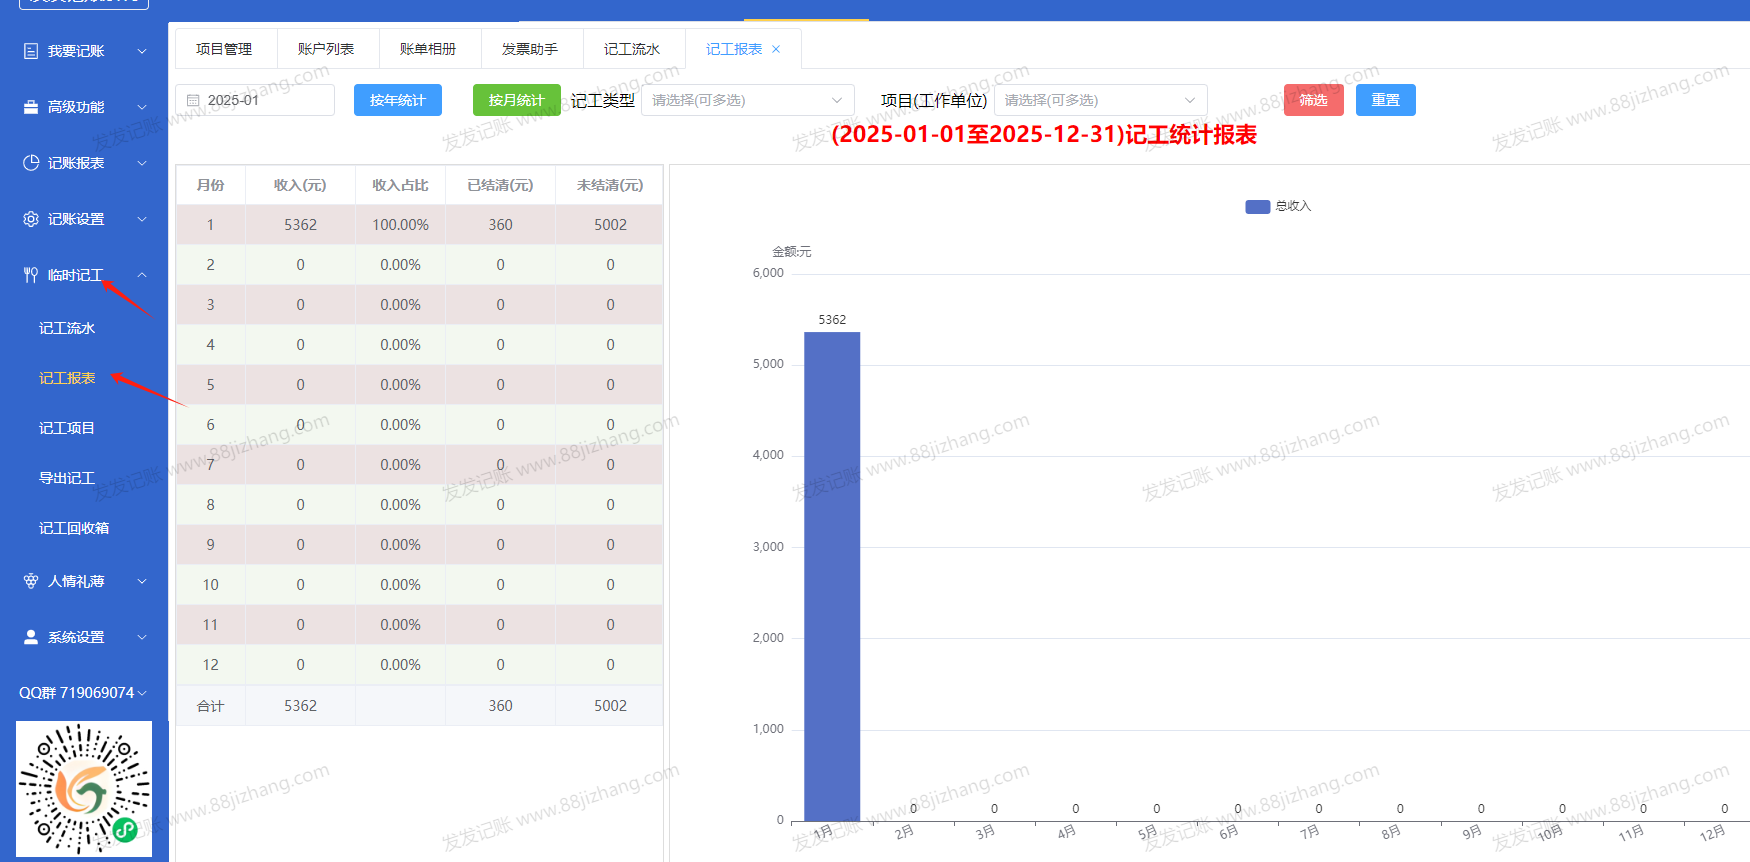
Task: Close the 记工报表 tab
Action: coord(776,49)
